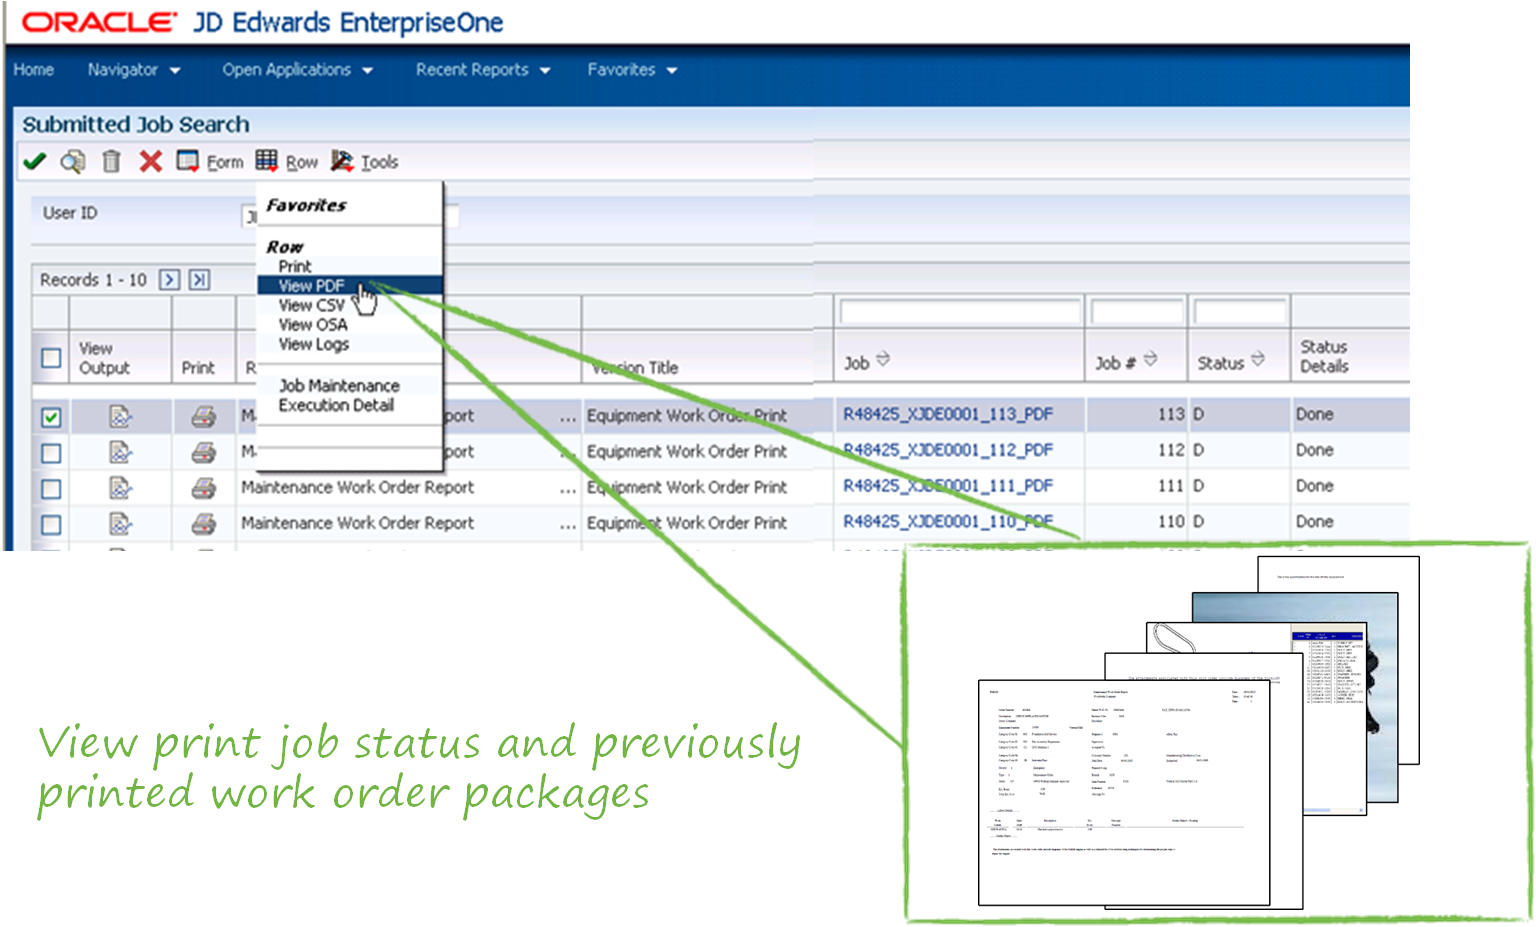Select View CSV from the Row menu
The height and width of the screenshot is (927, 1536).
(311, 305)
